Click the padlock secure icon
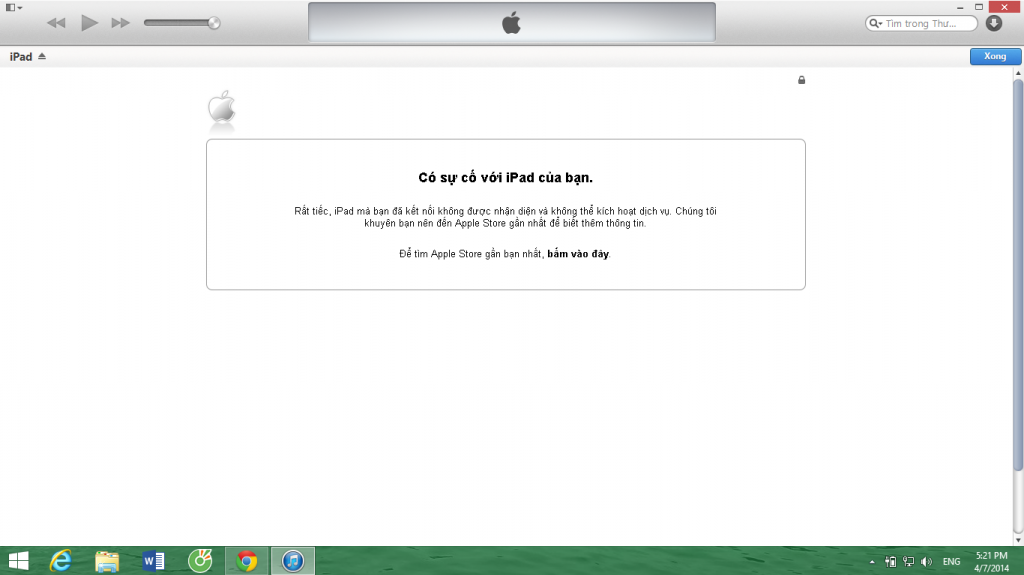Screen dimensions: 1024x575 tap(801, 80)
